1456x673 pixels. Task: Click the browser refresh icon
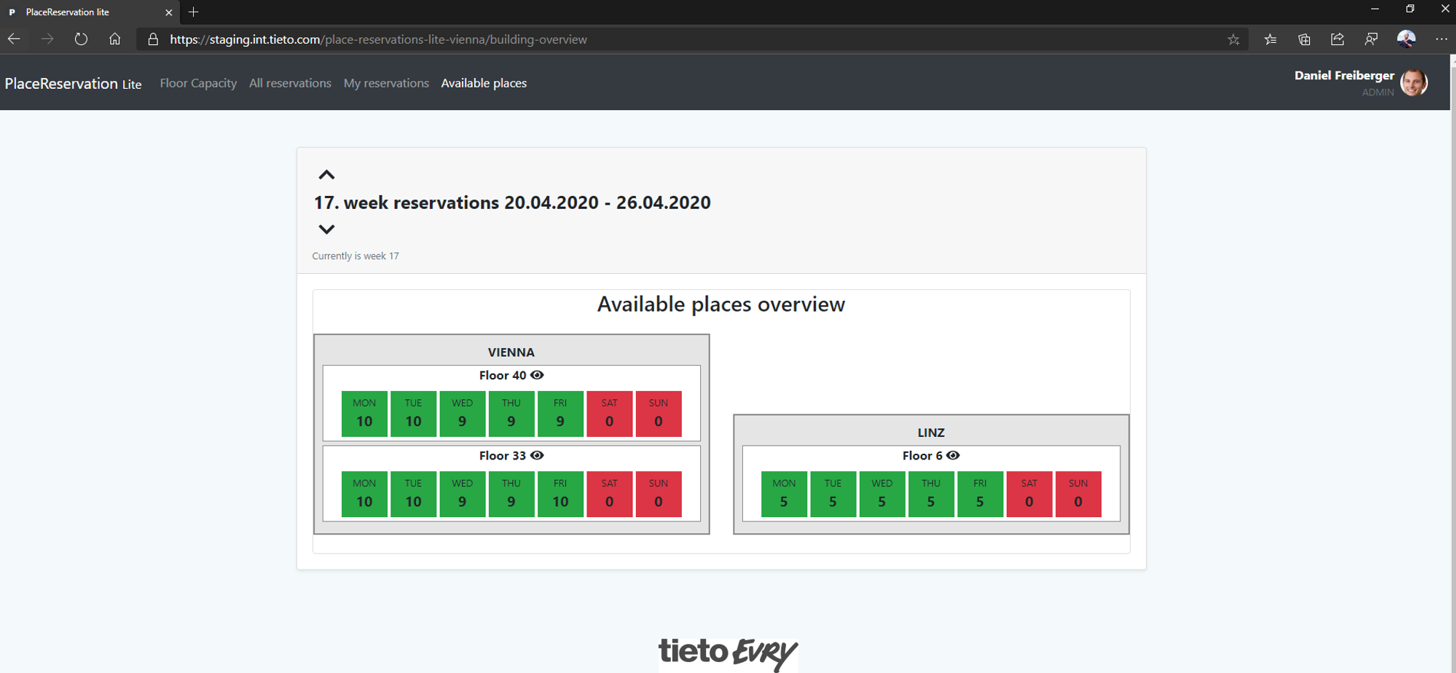(x=81, y=39)
